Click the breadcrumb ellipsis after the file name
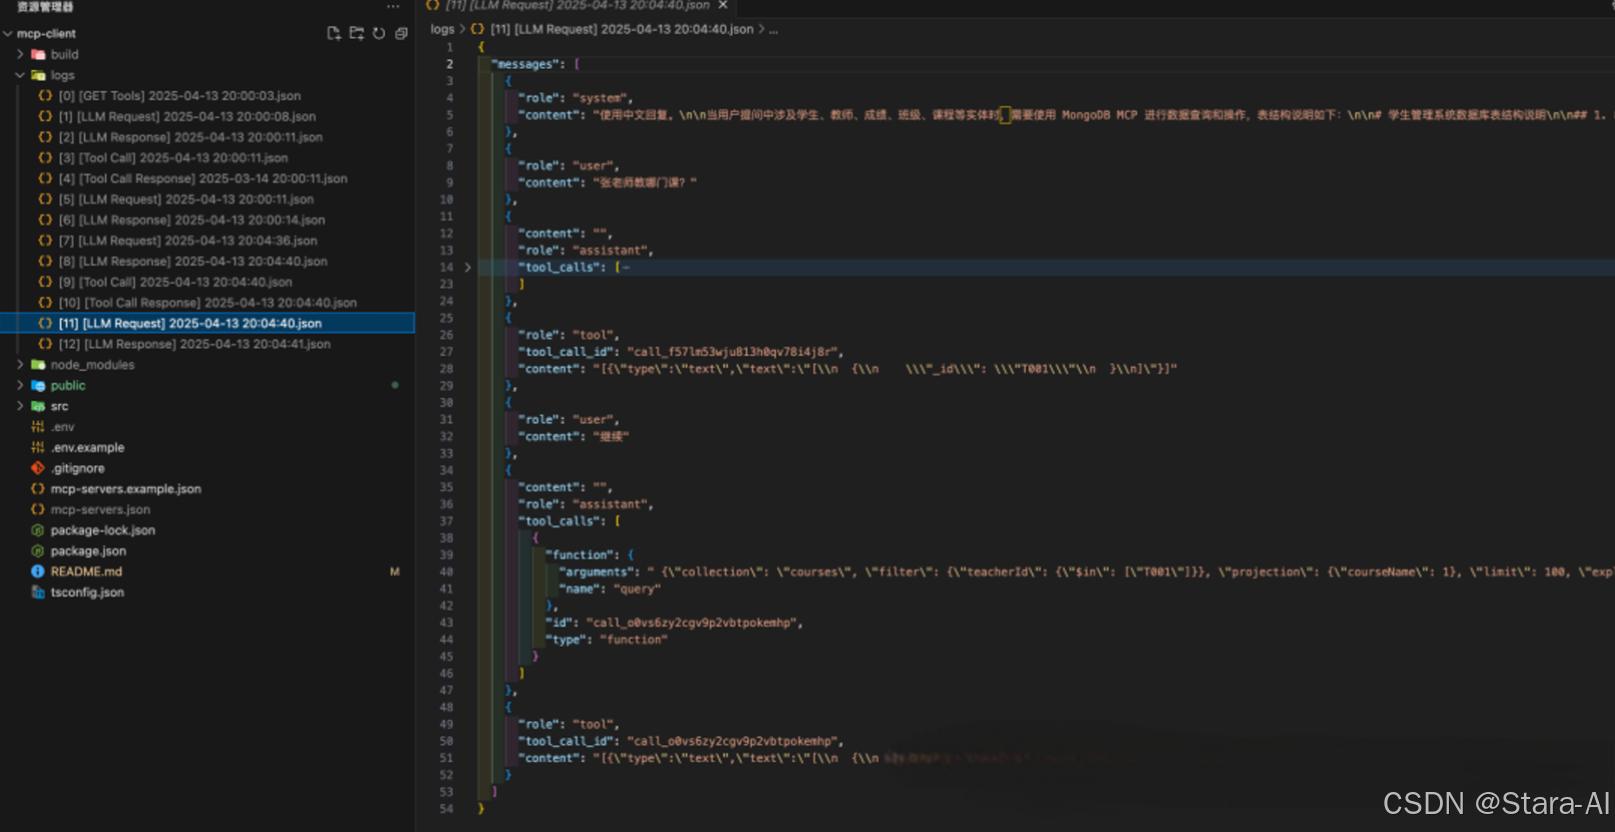1615x832 pixels. coord(773,29)
